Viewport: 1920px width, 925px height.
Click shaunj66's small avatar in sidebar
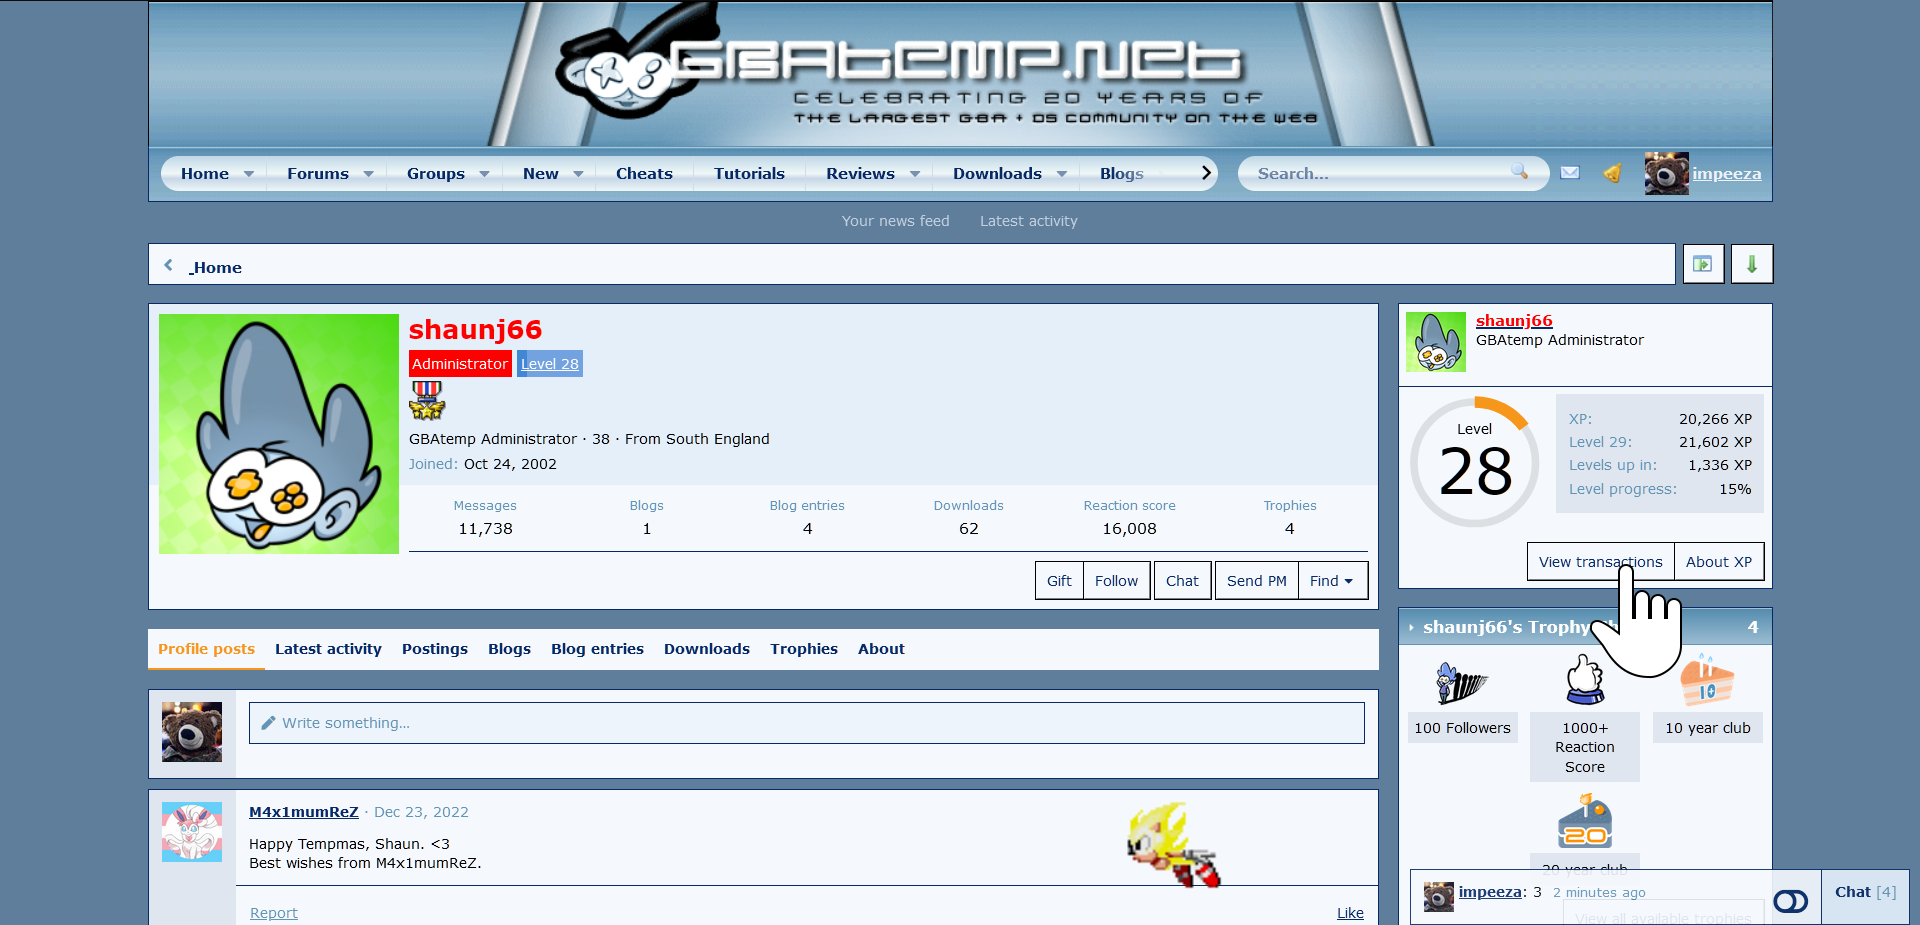coord(1436,342)
